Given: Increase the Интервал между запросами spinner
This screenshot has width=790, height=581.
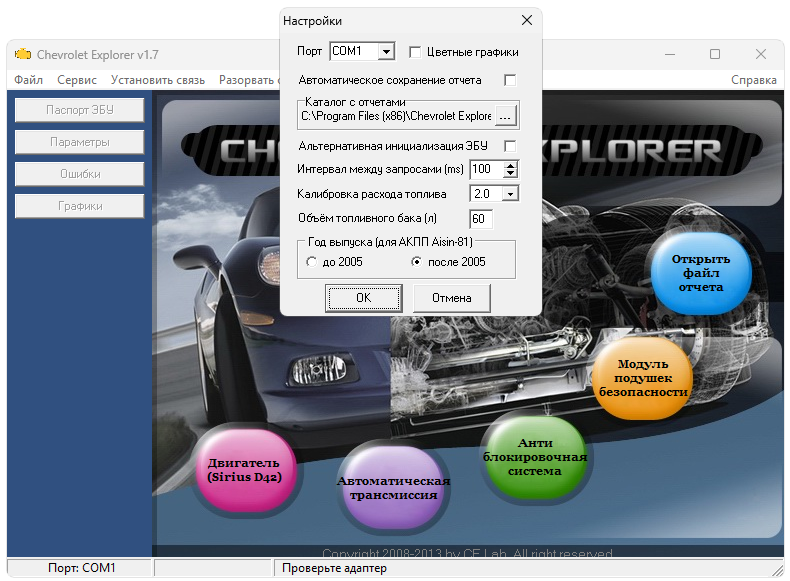Looking at the screenshot, I should 510,165.
